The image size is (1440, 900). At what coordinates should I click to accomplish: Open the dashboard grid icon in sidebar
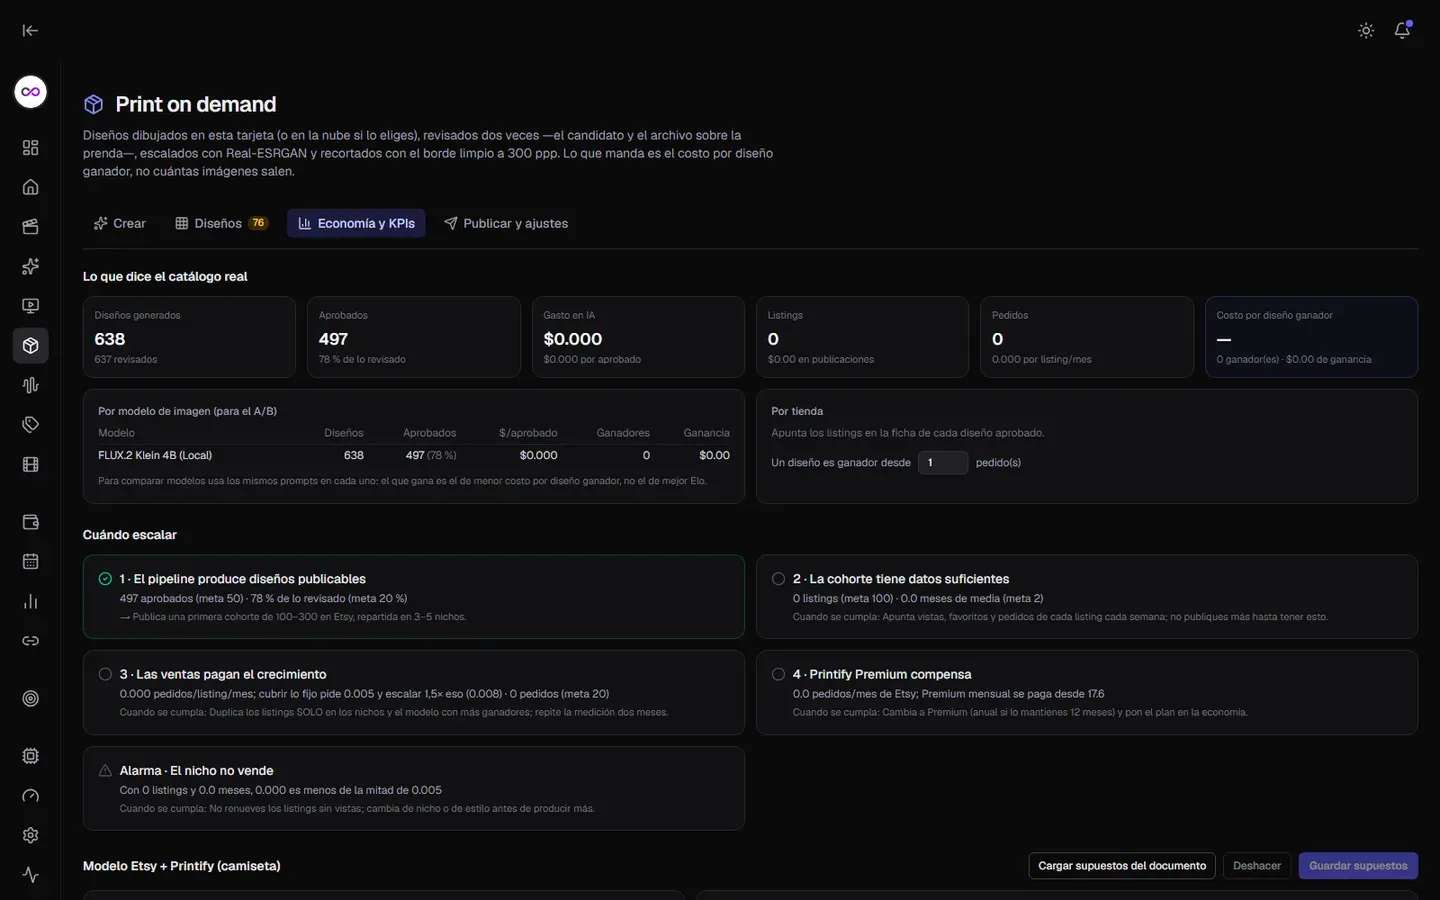point(31,148)
